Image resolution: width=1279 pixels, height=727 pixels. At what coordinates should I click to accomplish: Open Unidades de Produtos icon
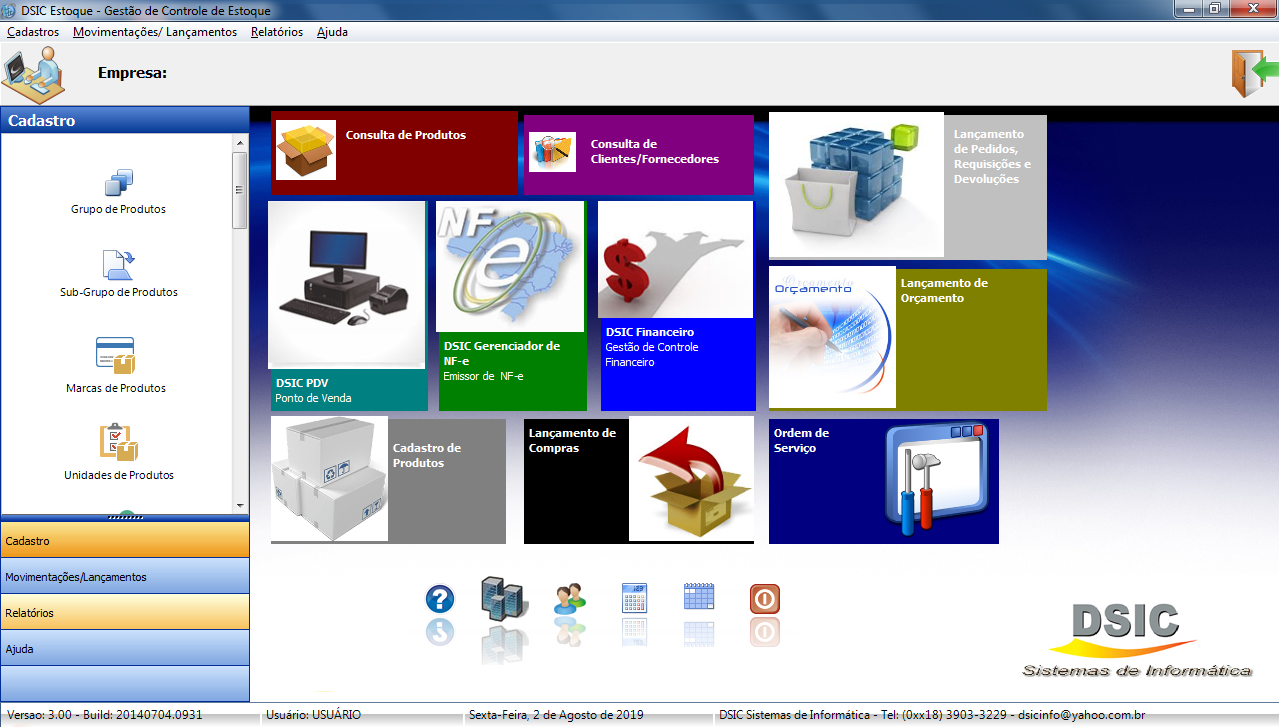pyautogui.click(x=118, y=443)
